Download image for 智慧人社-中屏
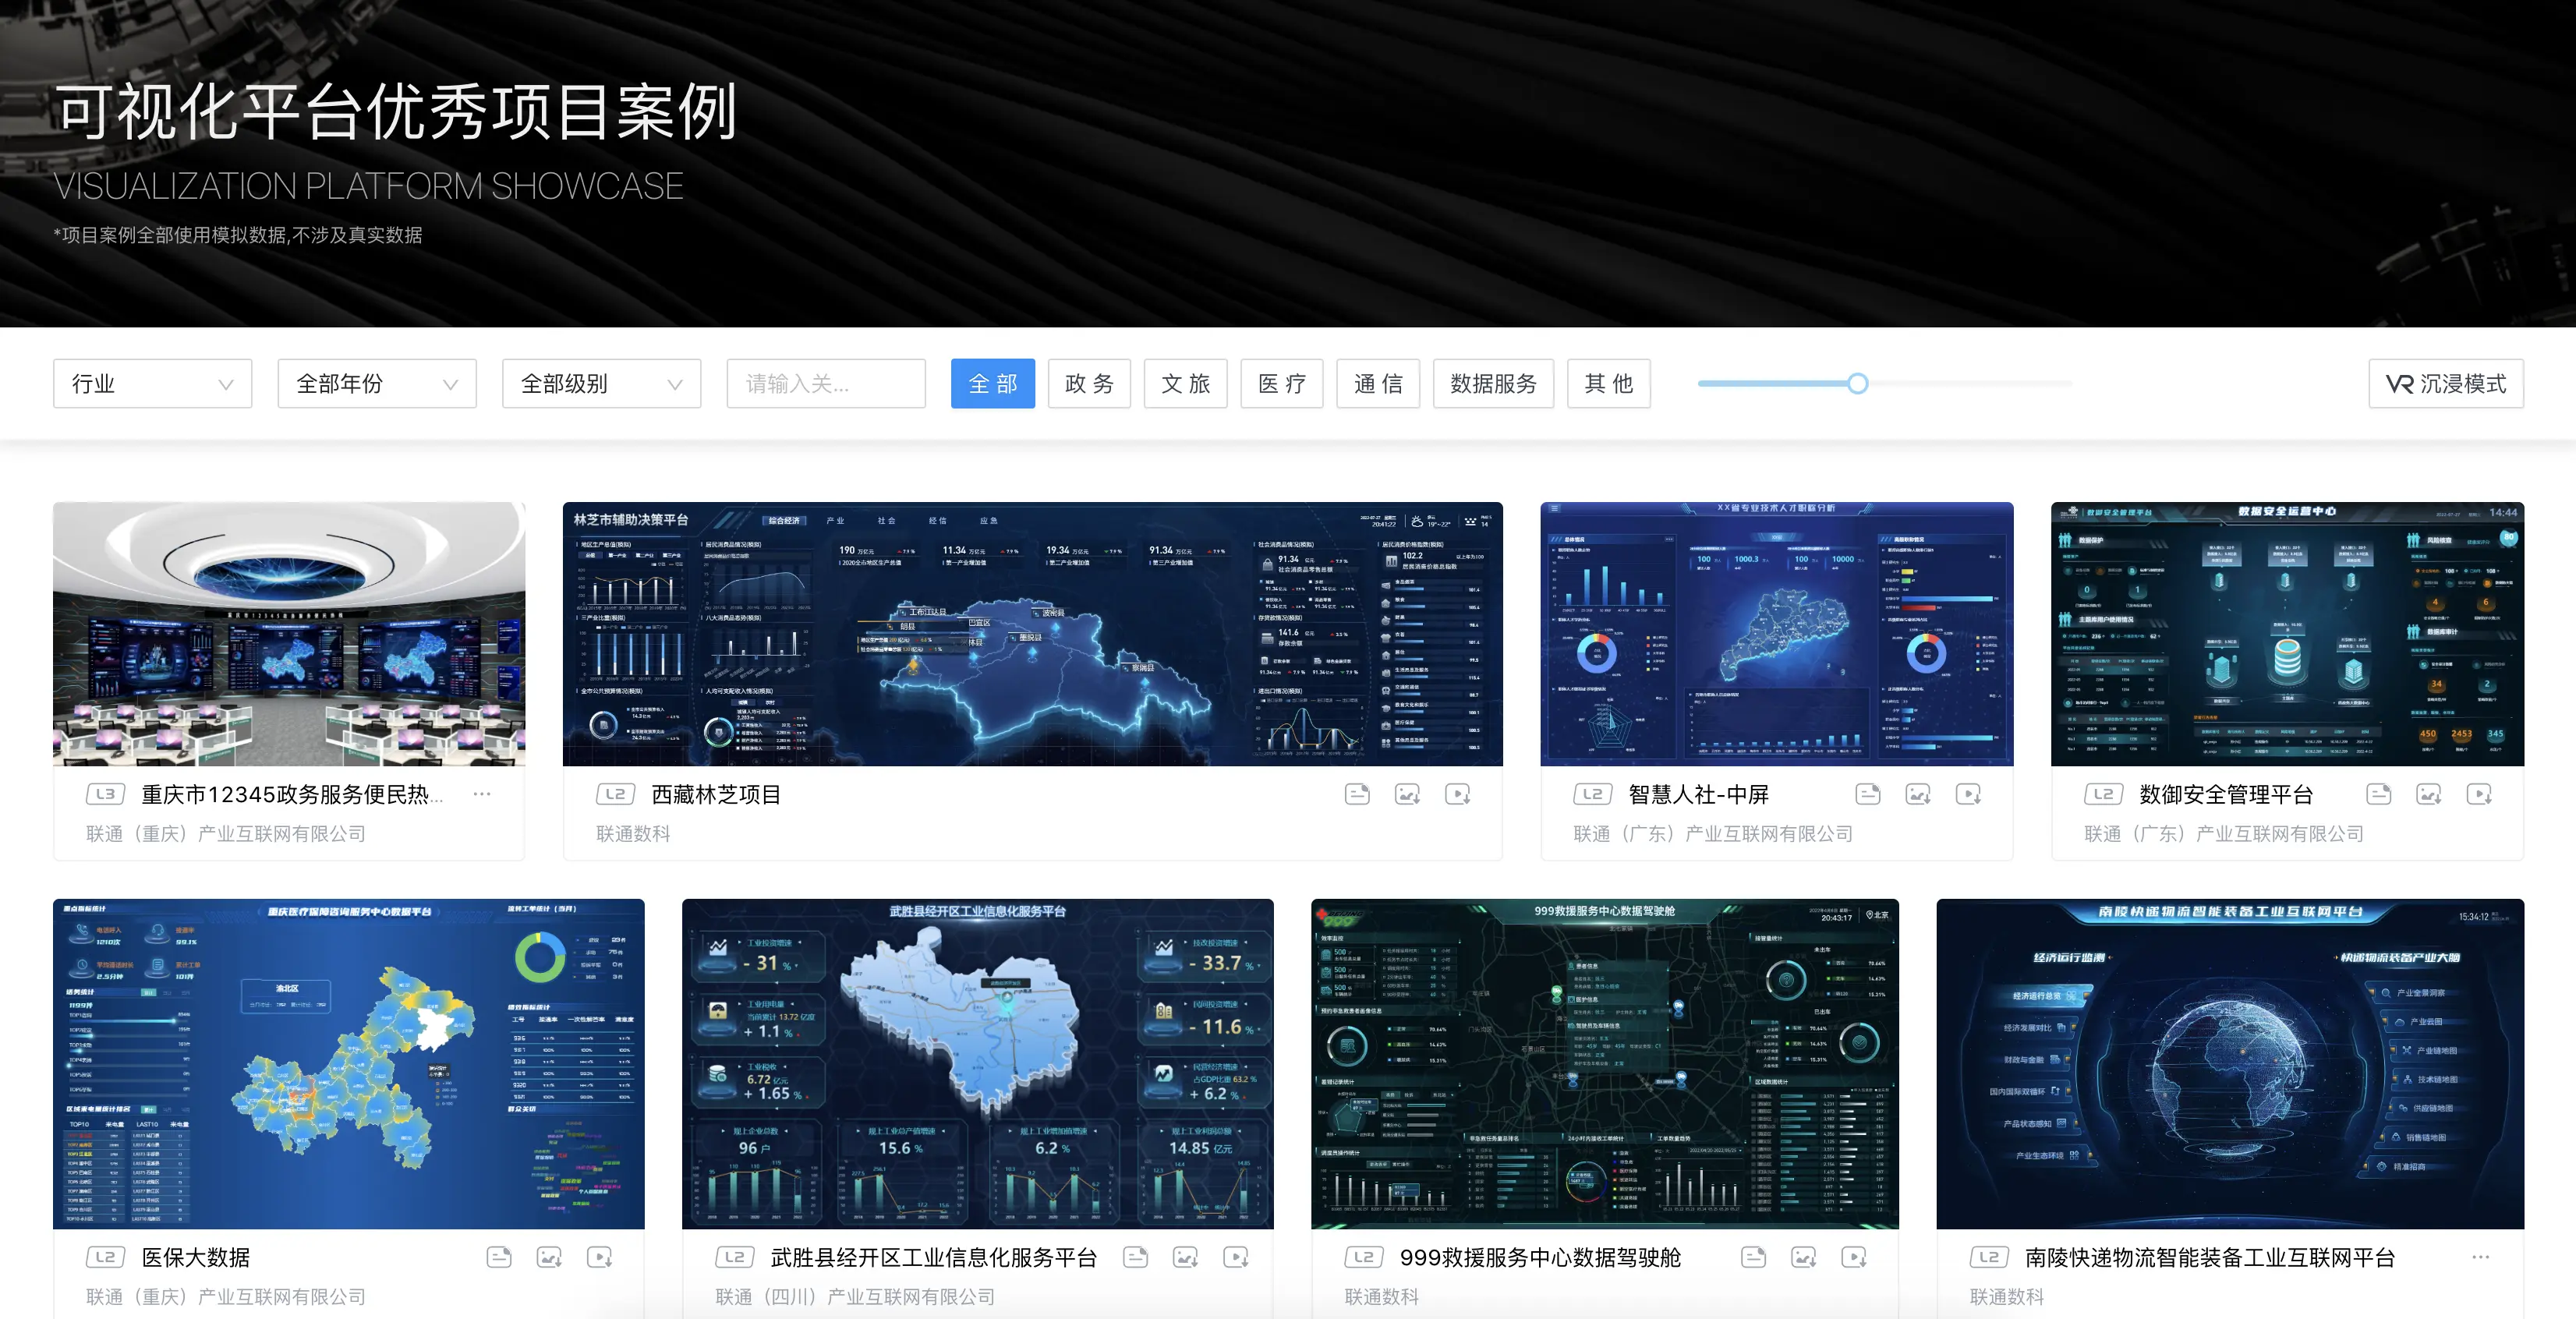Screen dimensions: 2576x1319 [x=1918, y=794]
